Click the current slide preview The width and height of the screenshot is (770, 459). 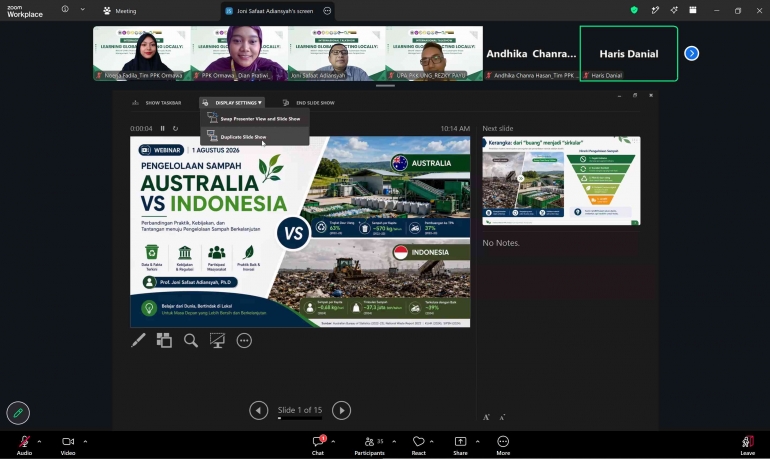[300, 232]
